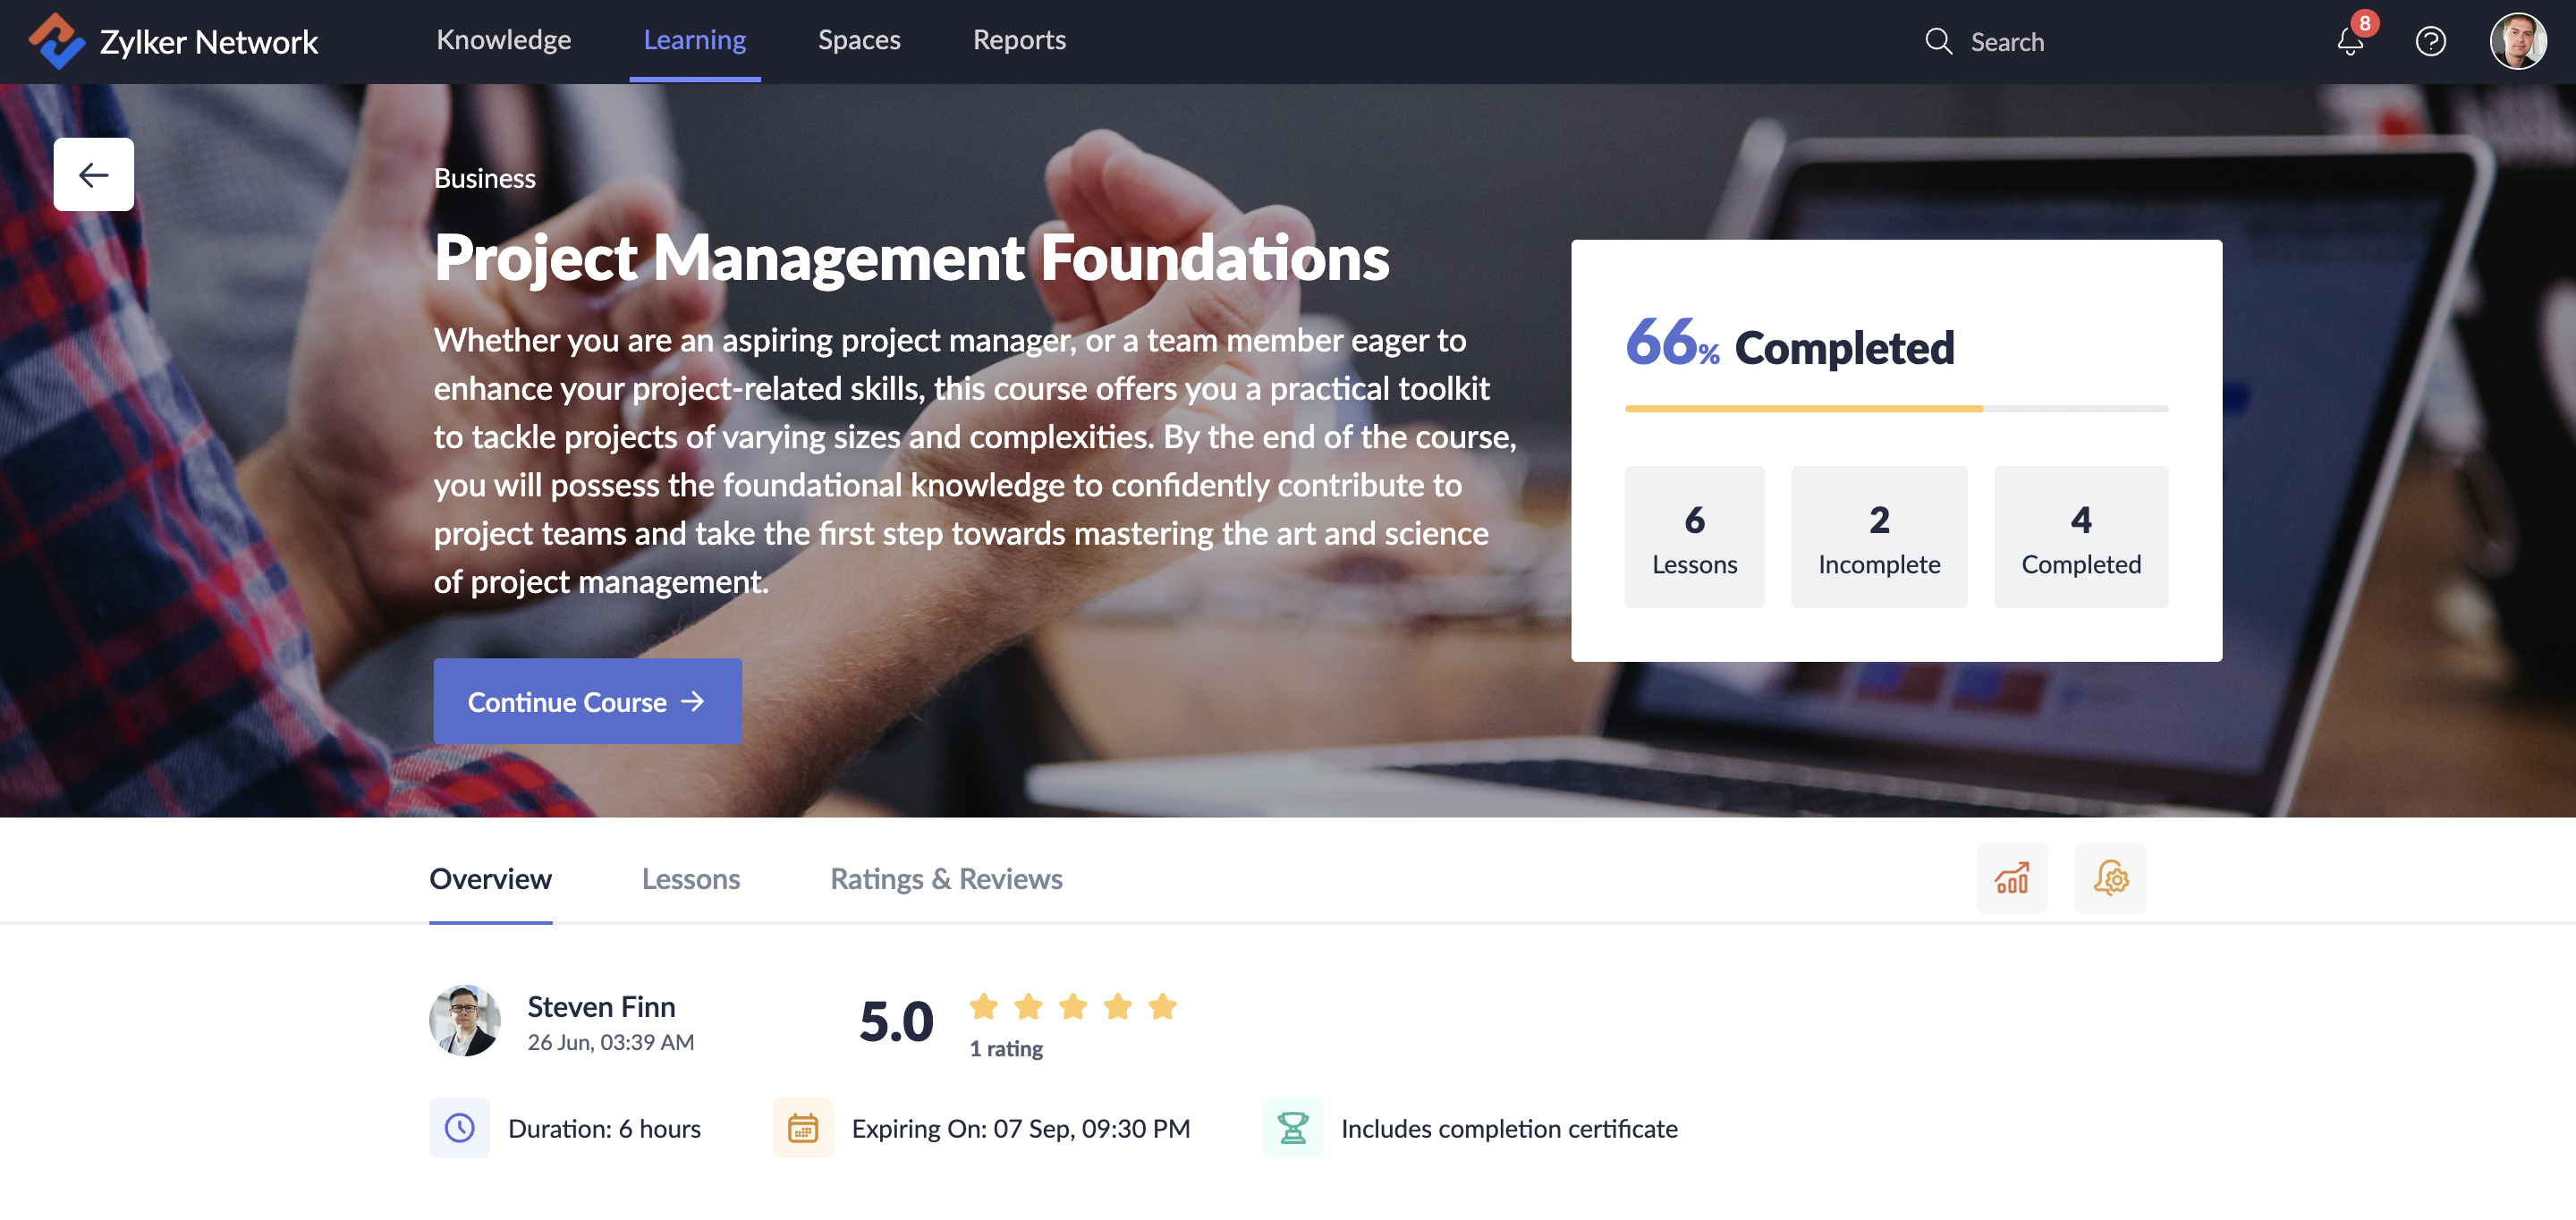This screenshot has height=1220, width=2576.
Task: Click the Zylker Network brand name
Action: (x=209, y=42)
